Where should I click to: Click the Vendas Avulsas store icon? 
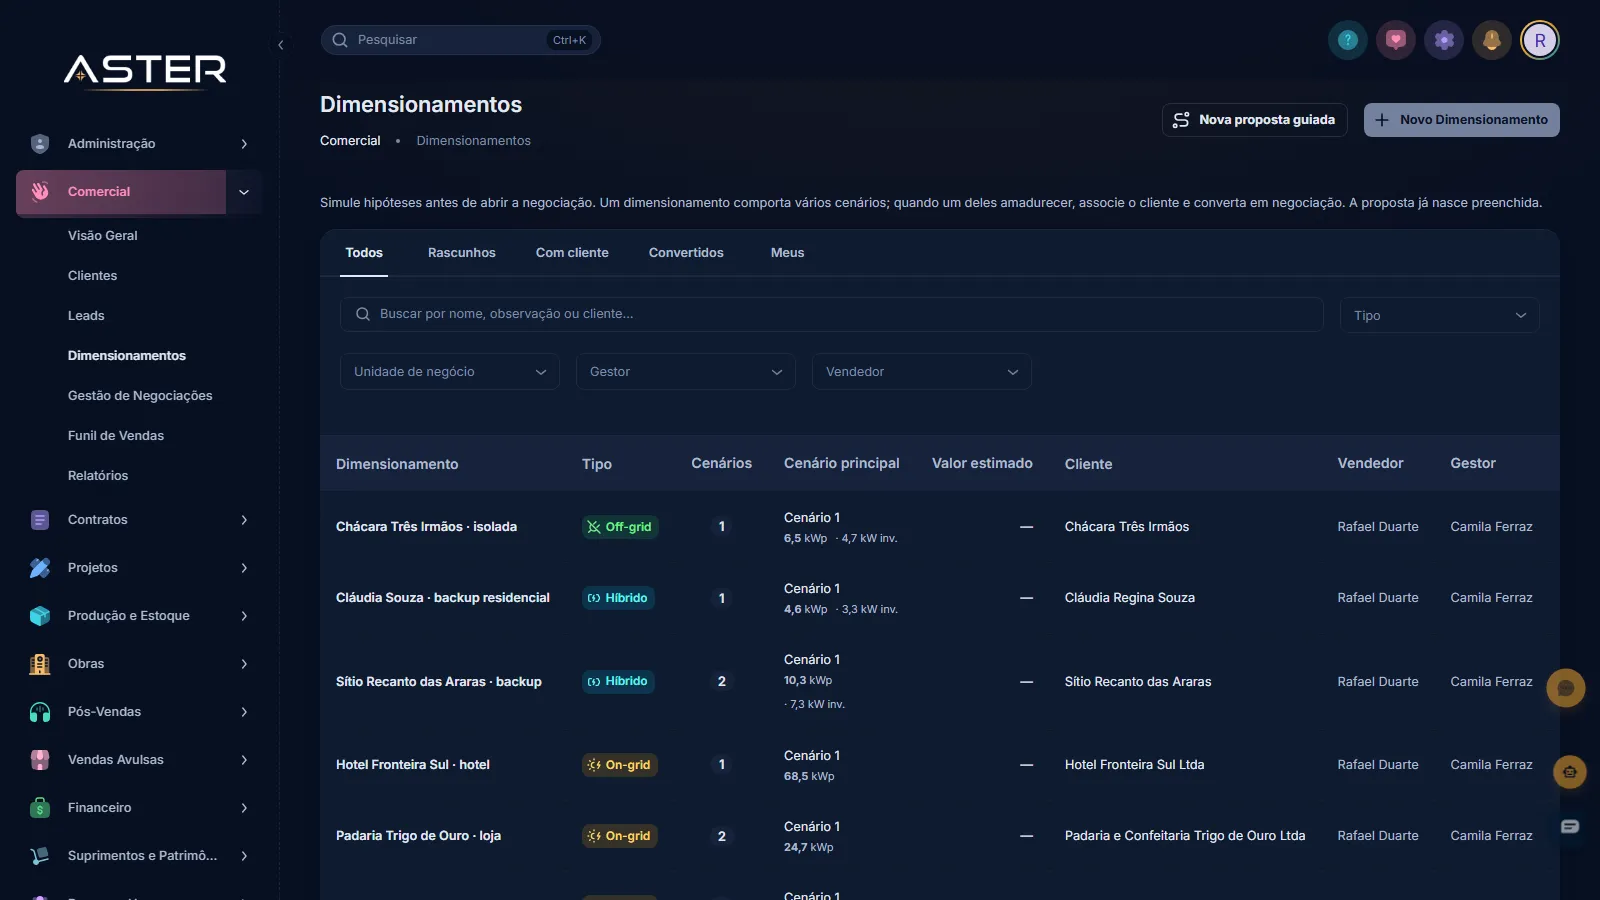coord(40,760)
